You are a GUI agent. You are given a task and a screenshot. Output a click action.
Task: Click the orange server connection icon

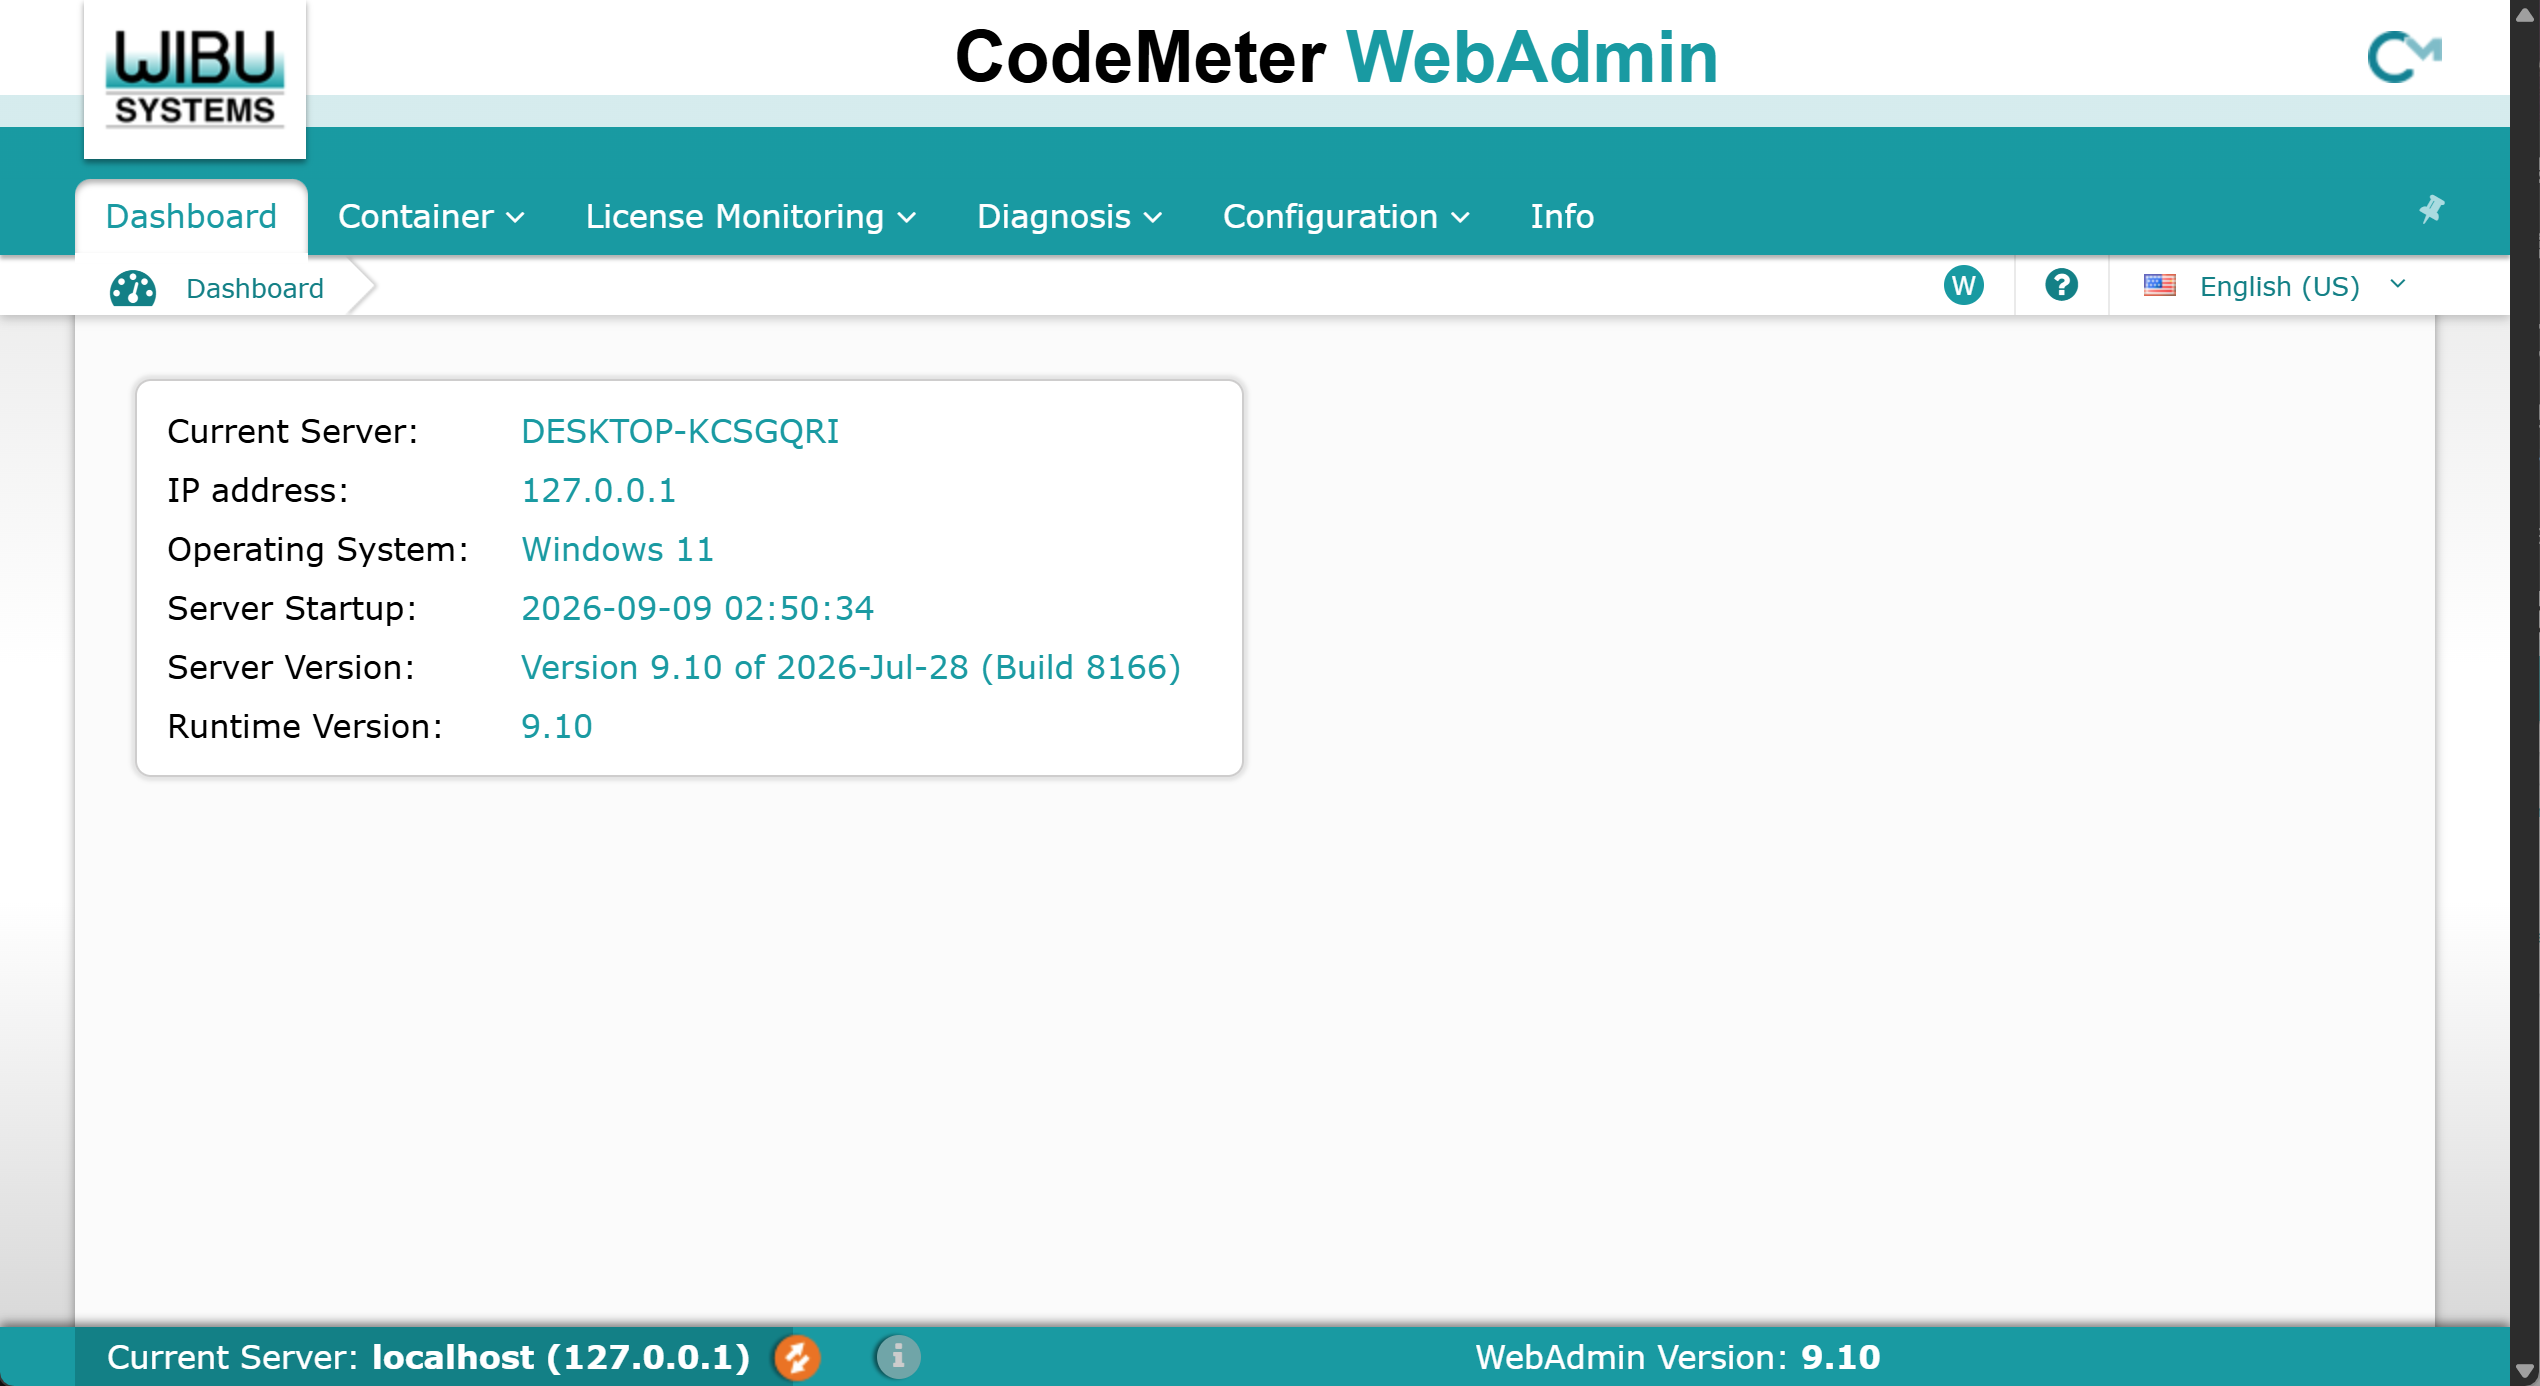point(797,1357)
